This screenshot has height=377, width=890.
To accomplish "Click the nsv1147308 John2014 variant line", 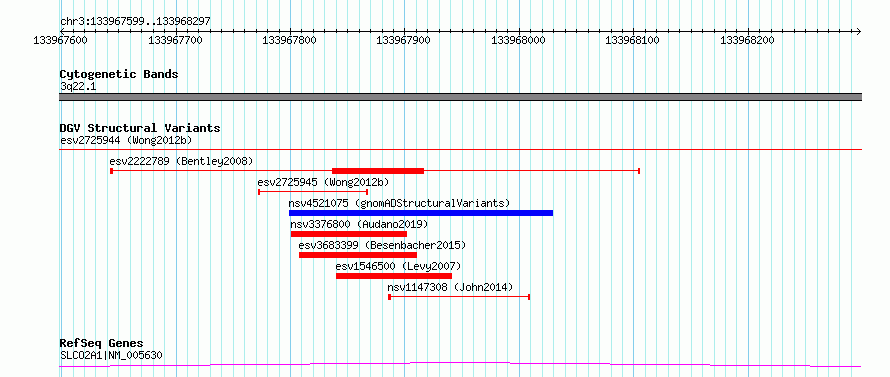I will [459, 297].
